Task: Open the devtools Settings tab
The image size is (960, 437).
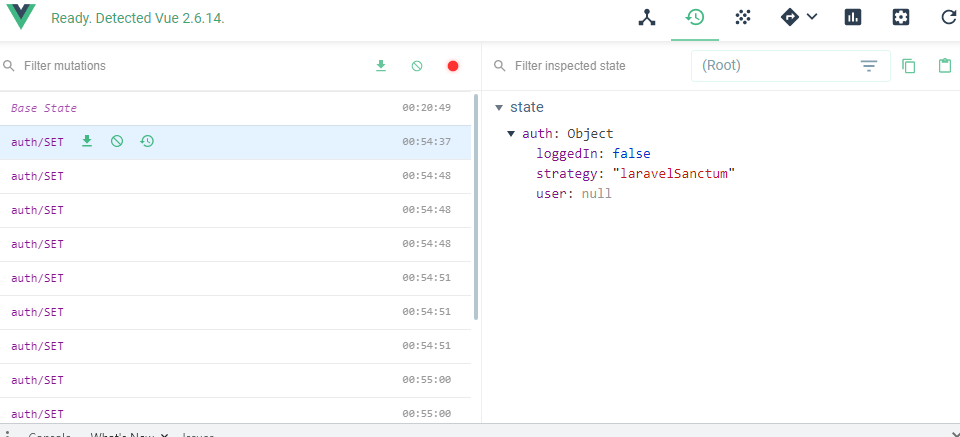Action: pyautogui.click(x=901, y=18)
